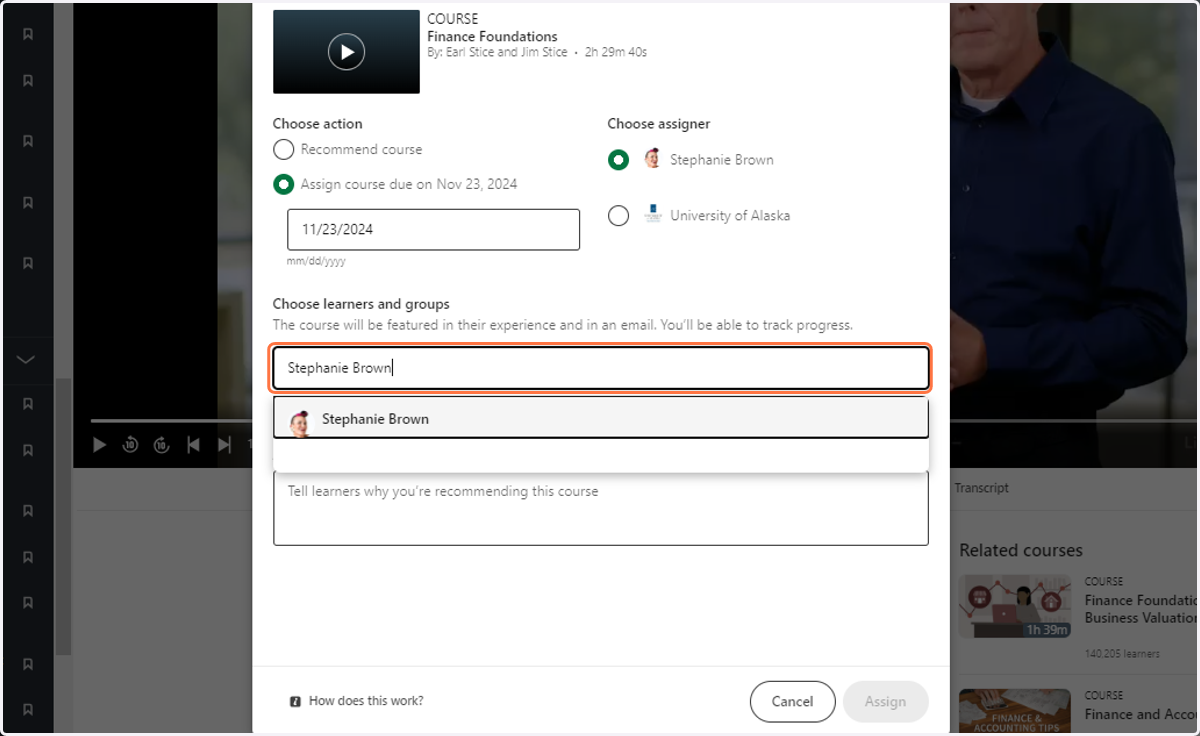Image resolution: width=1200 pixels, height=736 pixels.
Task: Play the background video using the play button
Action: pos(99,445)
